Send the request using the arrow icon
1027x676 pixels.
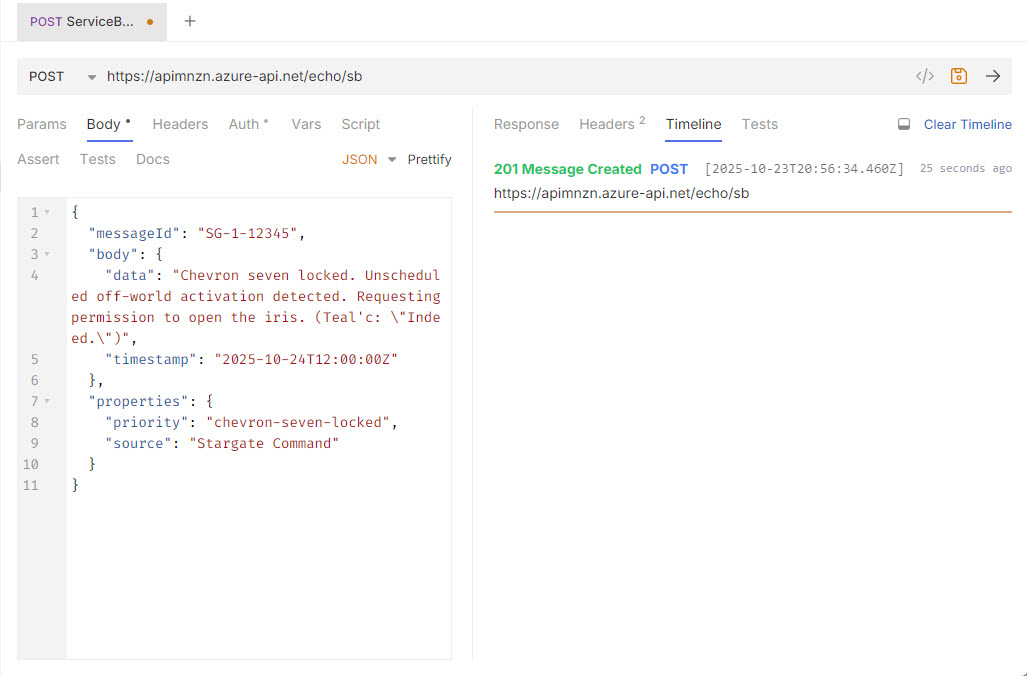coord(993,76)
